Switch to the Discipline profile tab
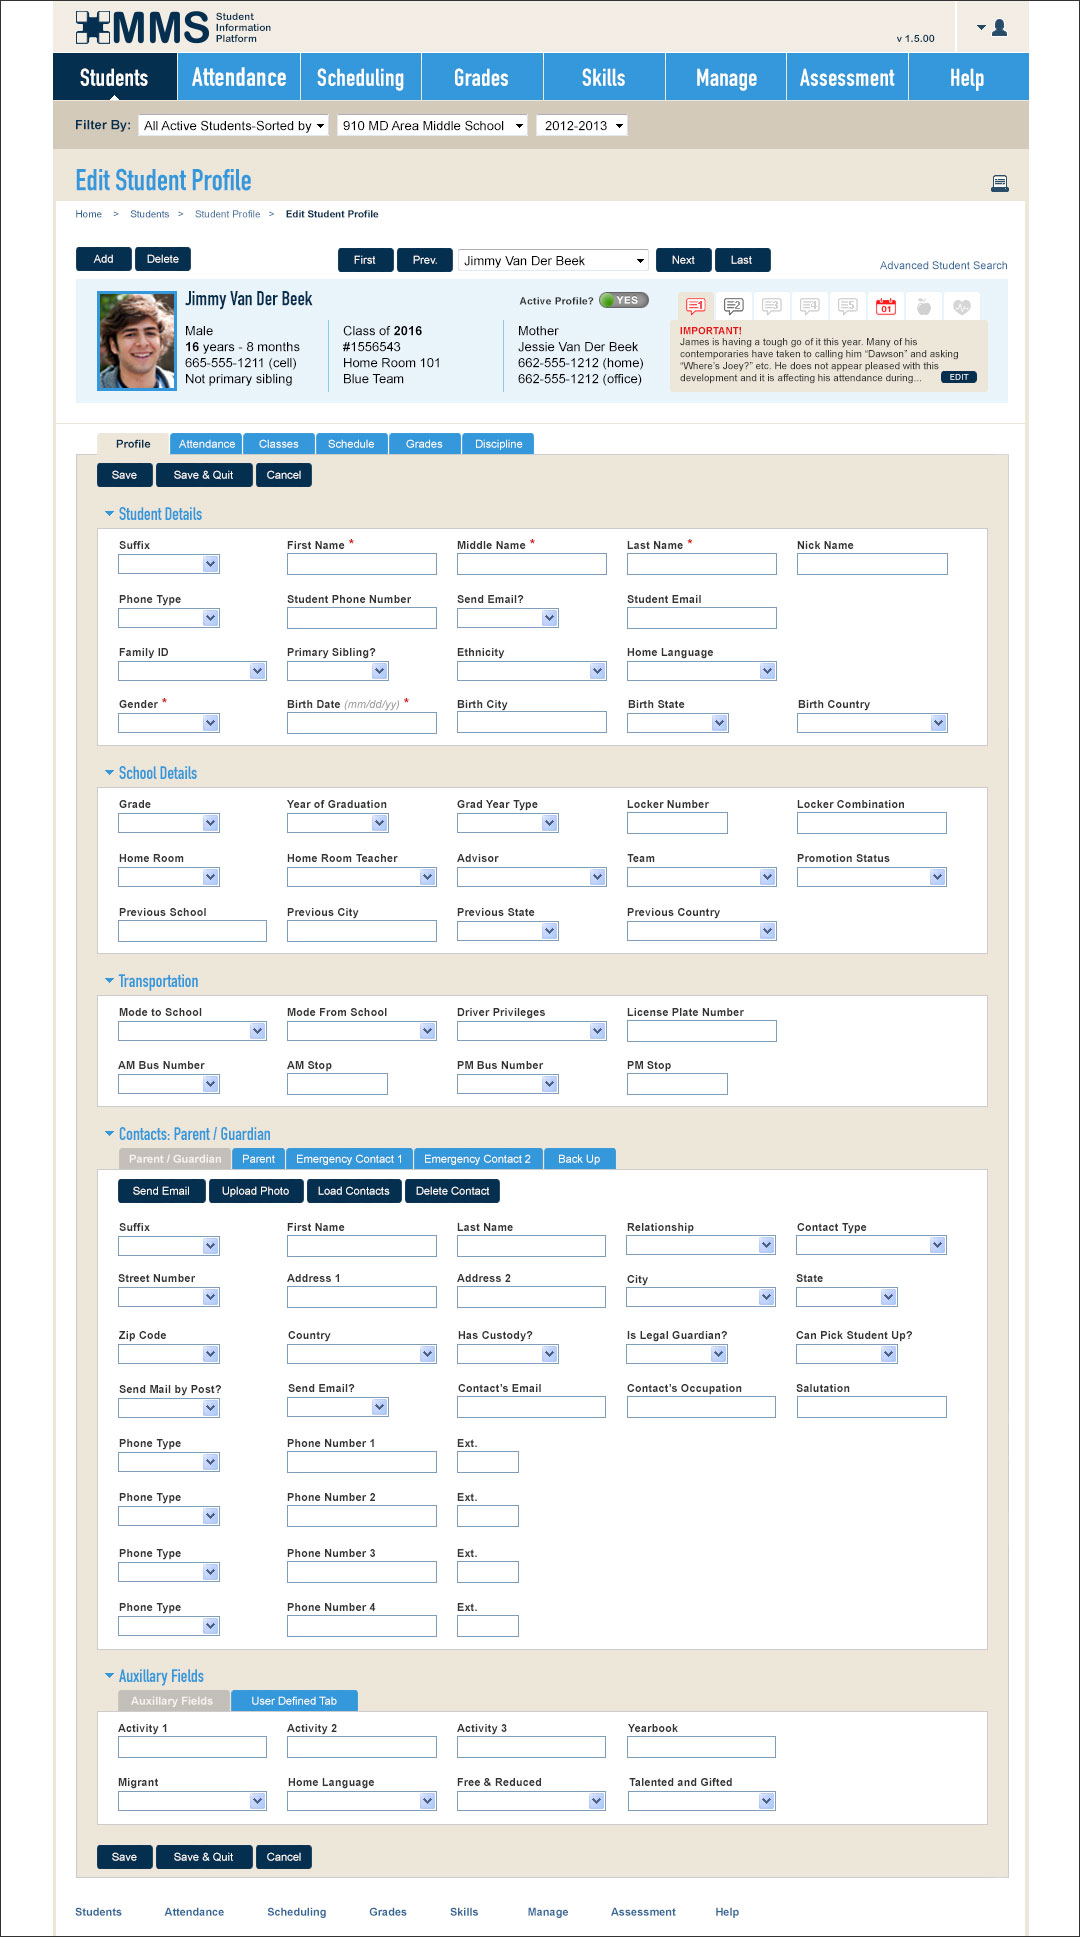The height and width of the screenshot is (1937, 1080). [x=498, y=444]
